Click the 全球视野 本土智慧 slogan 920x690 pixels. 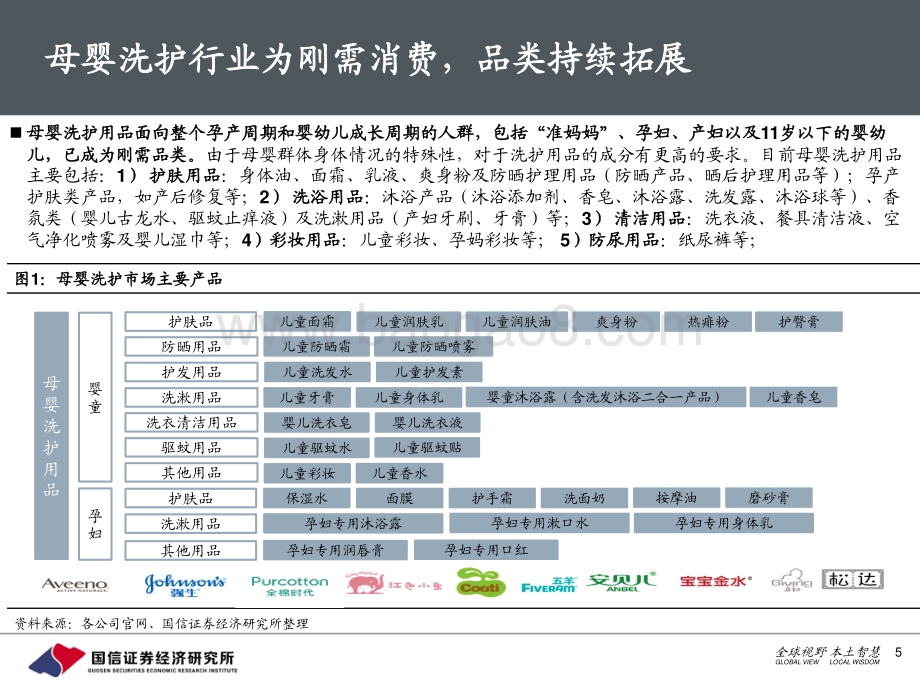tap(827, 656)
